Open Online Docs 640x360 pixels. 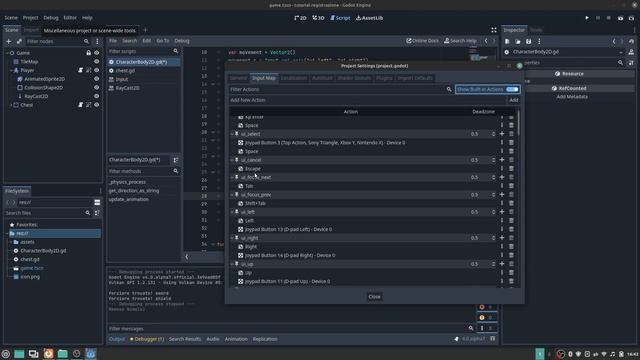[x=422, y=41]
